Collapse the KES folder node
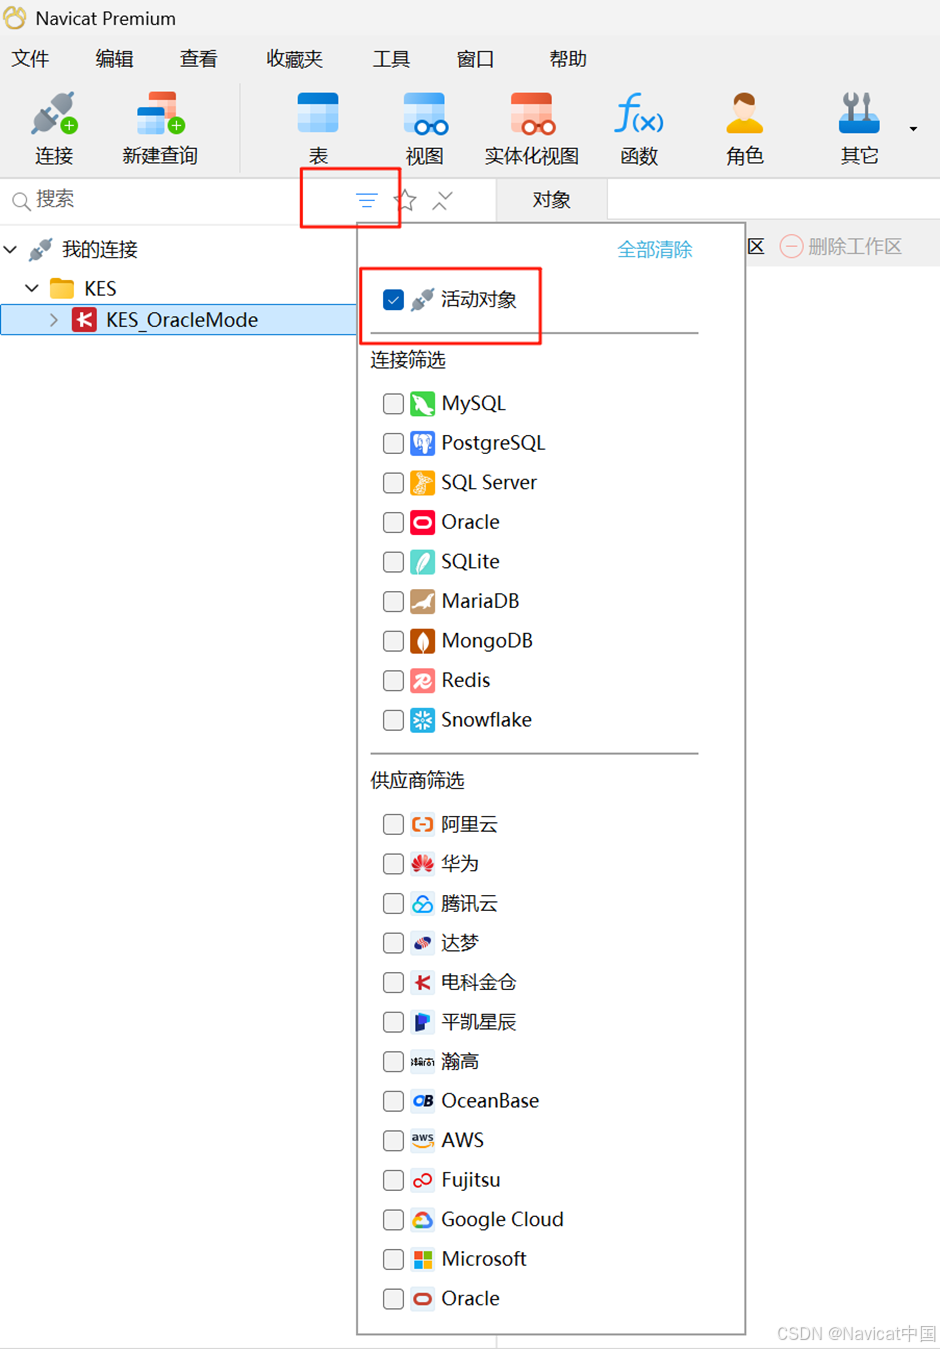This screenshot has width=940, height=1349. click(x=32, y=288)
